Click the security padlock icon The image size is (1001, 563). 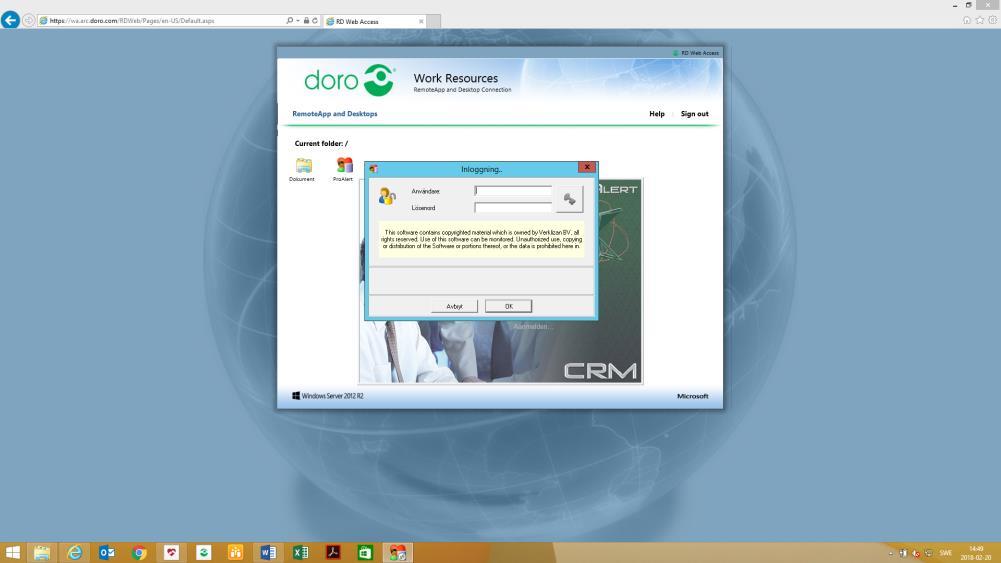306,20
